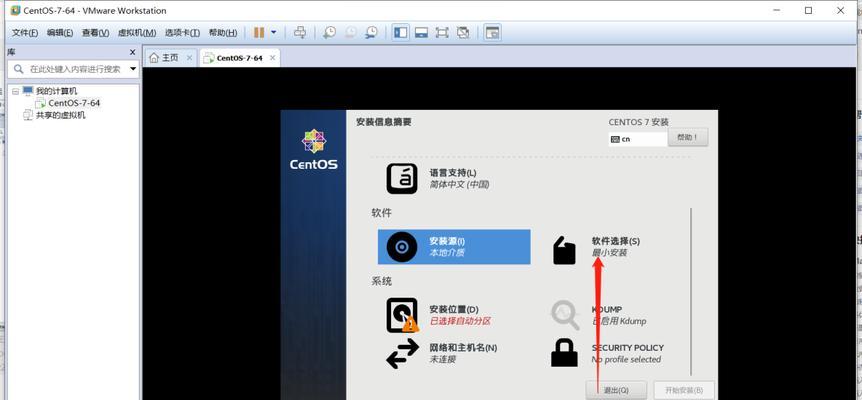Click the pause virtual machine icon
Image resolution: width=862 pixels, height=400 pixels.
pos(259,33)
